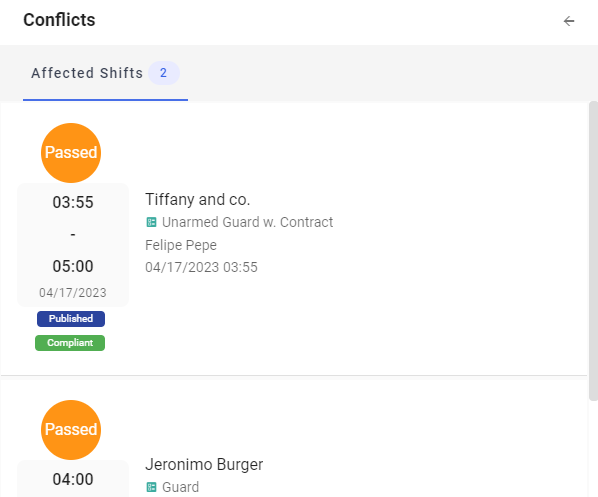
Task: Click the Passed status circle for Jeronimo Burger
Action: tap(71, 429)
